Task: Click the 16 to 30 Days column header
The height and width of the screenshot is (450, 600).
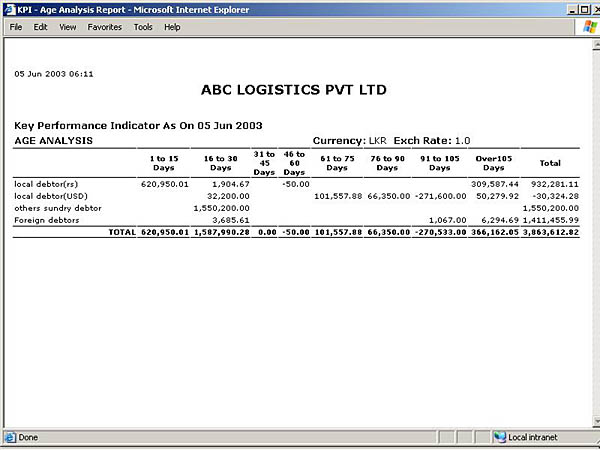Action: click(x=221, y=163)
